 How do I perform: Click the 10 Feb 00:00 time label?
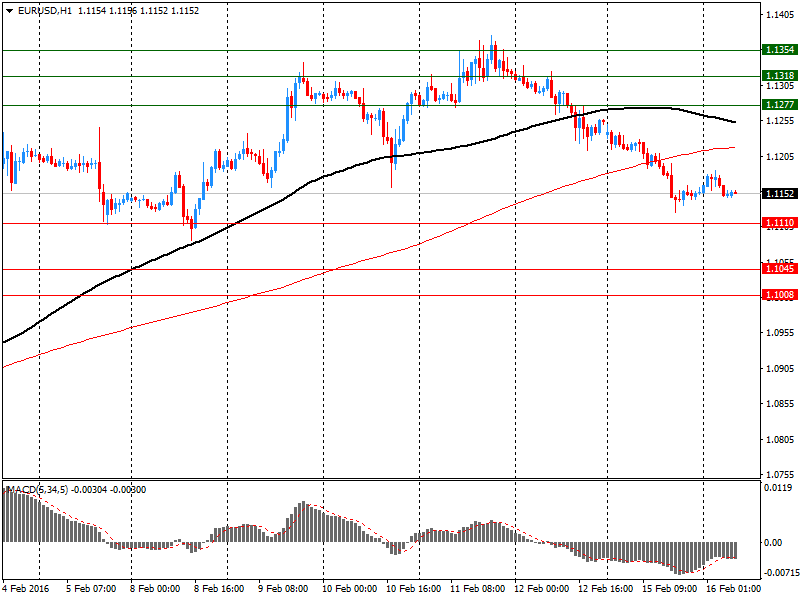[x=349, y=589]
